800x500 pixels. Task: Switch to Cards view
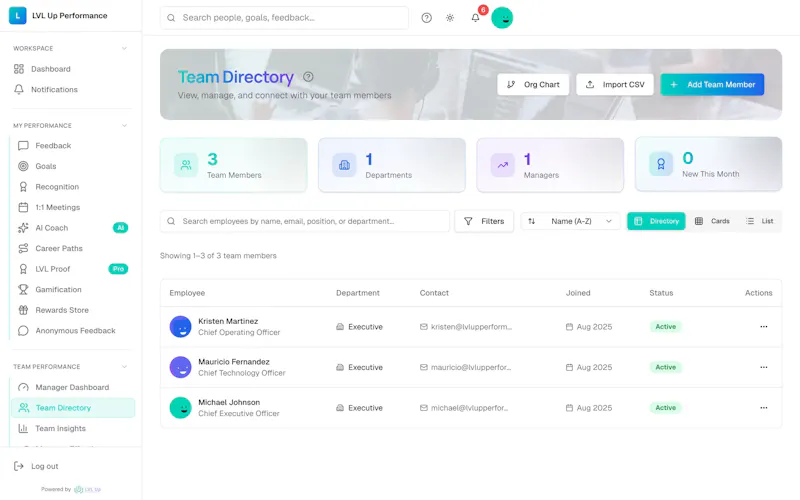pos(713,221)
